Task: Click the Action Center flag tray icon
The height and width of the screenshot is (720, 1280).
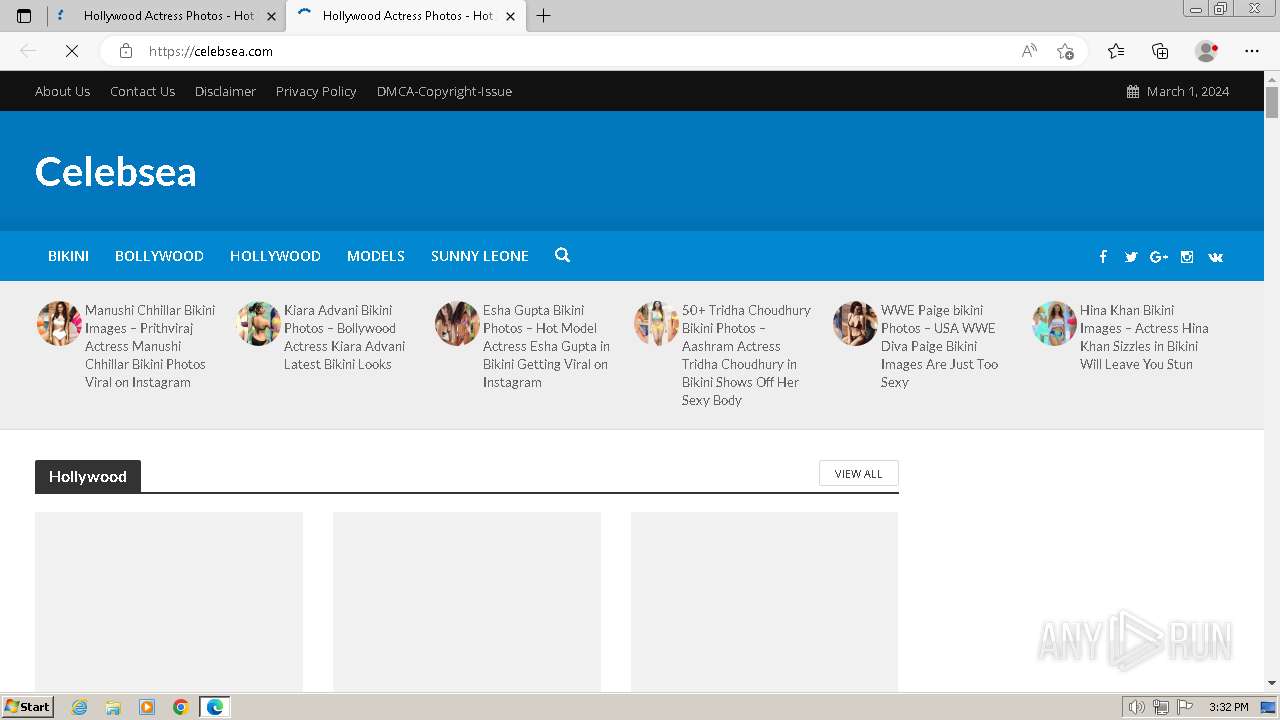Action: (1185, 707)
